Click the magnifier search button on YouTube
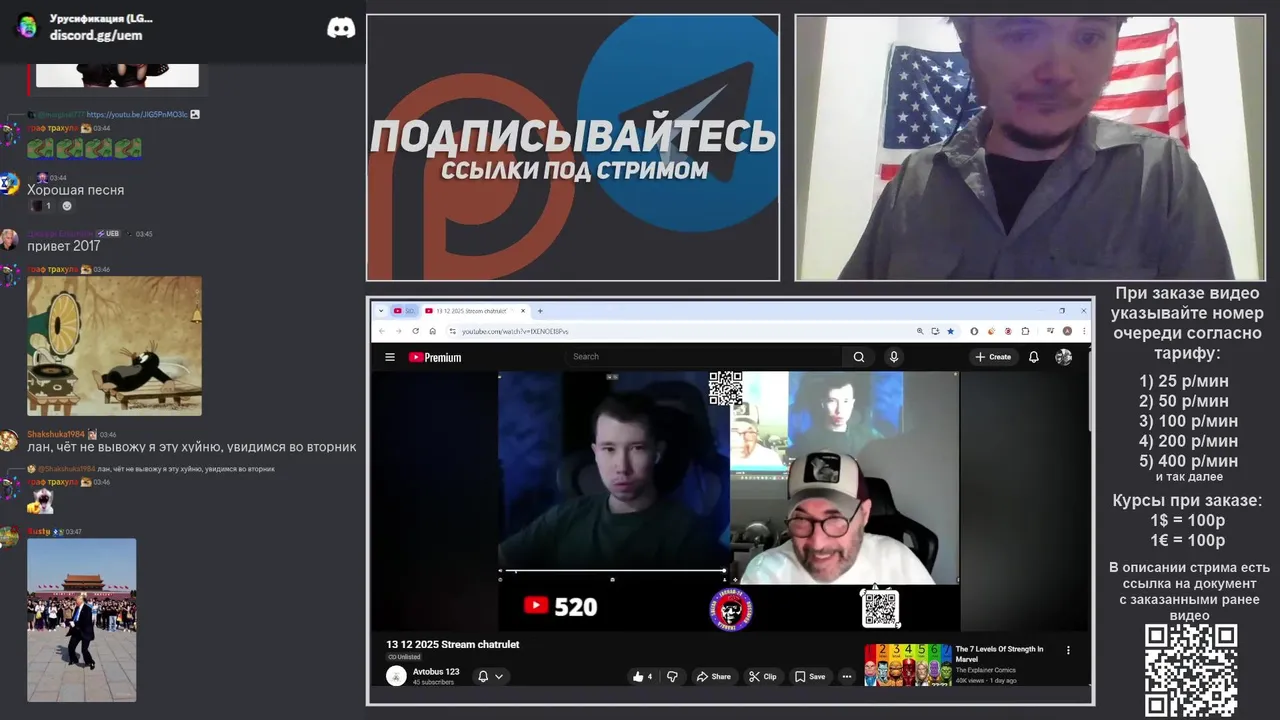Image resolution: width=1280 pixels, height=720 pixels. point(858,357)
